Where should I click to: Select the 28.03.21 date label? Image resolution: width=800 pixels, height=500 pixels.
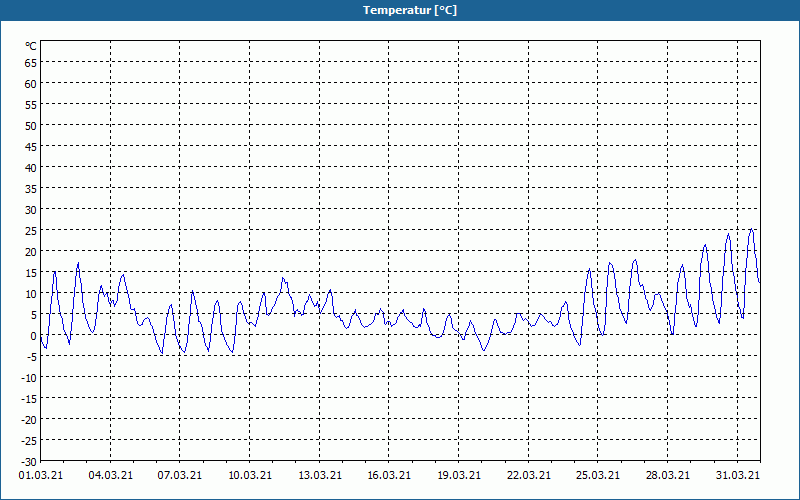tap(667, 475)
